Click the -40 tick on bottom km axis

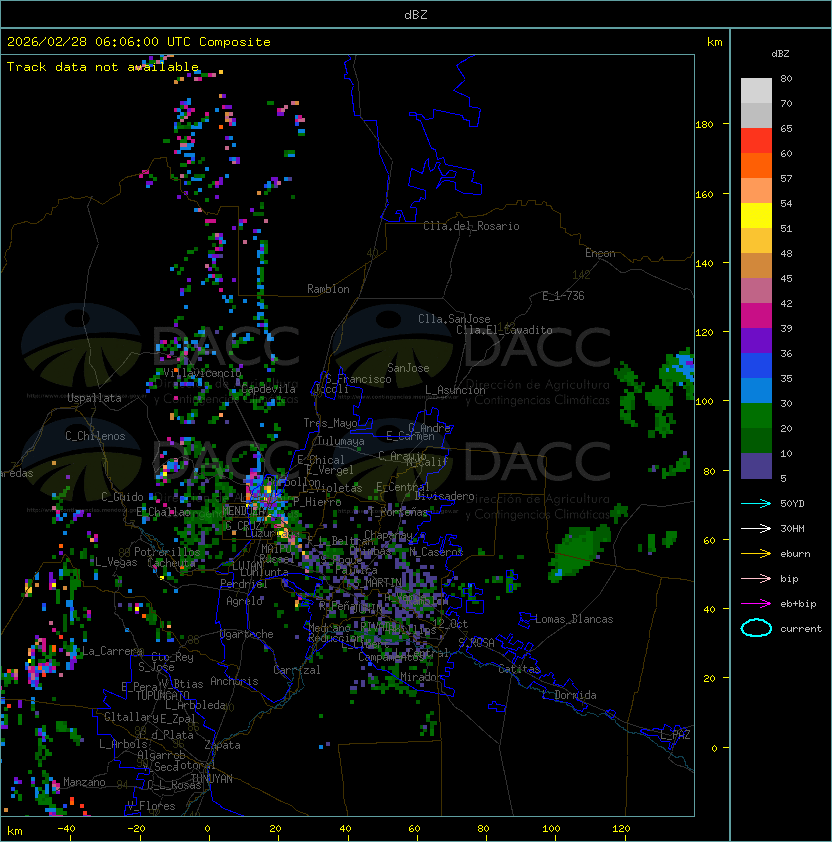click(66, 829)
